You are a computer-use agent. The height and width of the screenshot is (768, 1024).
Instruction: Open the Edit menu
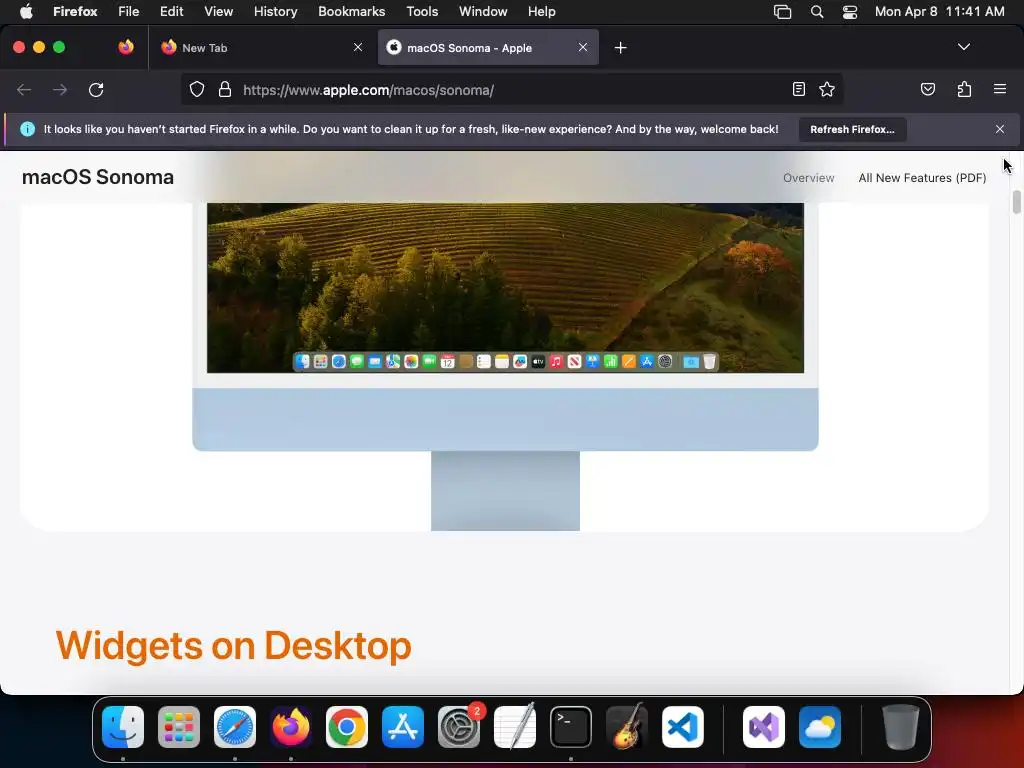(171, 11)
